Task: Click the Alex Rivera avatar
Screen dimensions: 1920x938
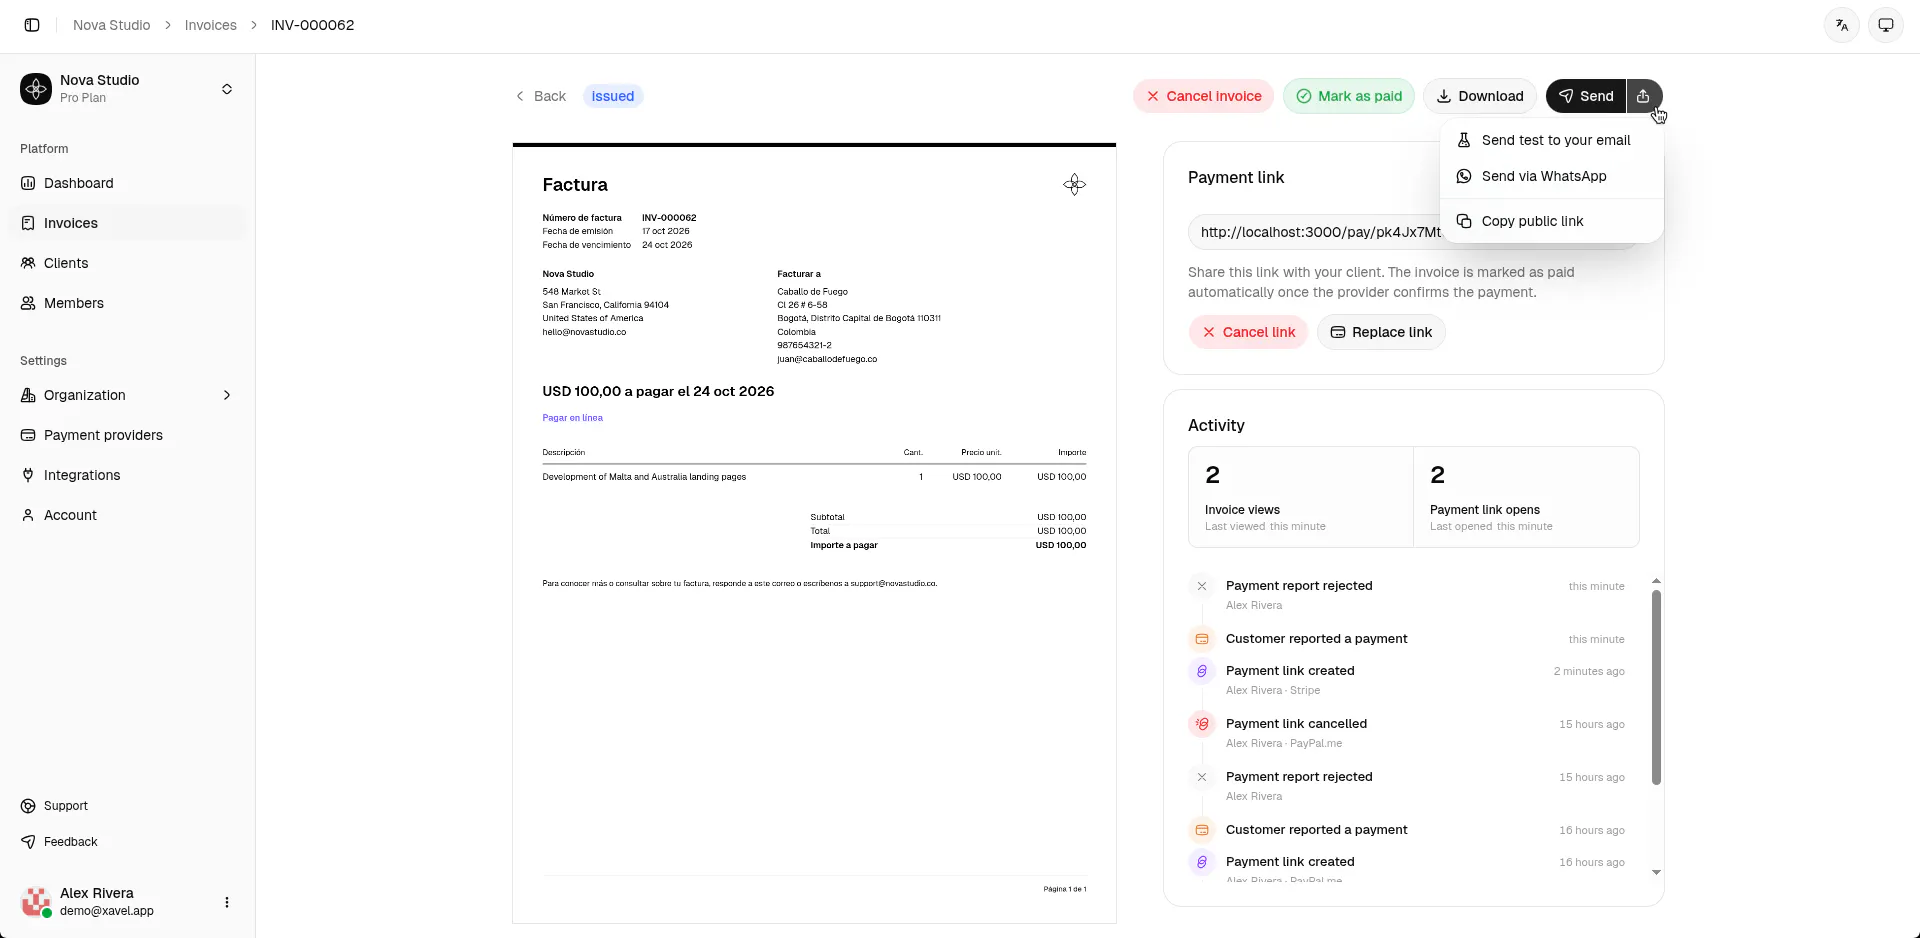Action: [x=36, y=902]
